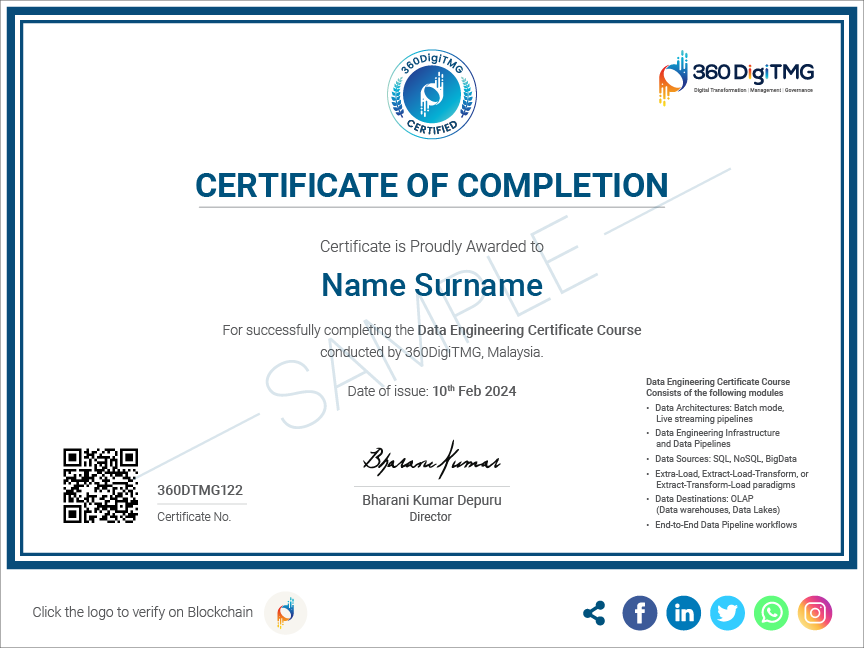Click module 'Data Sources: SQL, NoSQL, BigData'
Screen dimensions: 864x648
click(x=726, y=459)
